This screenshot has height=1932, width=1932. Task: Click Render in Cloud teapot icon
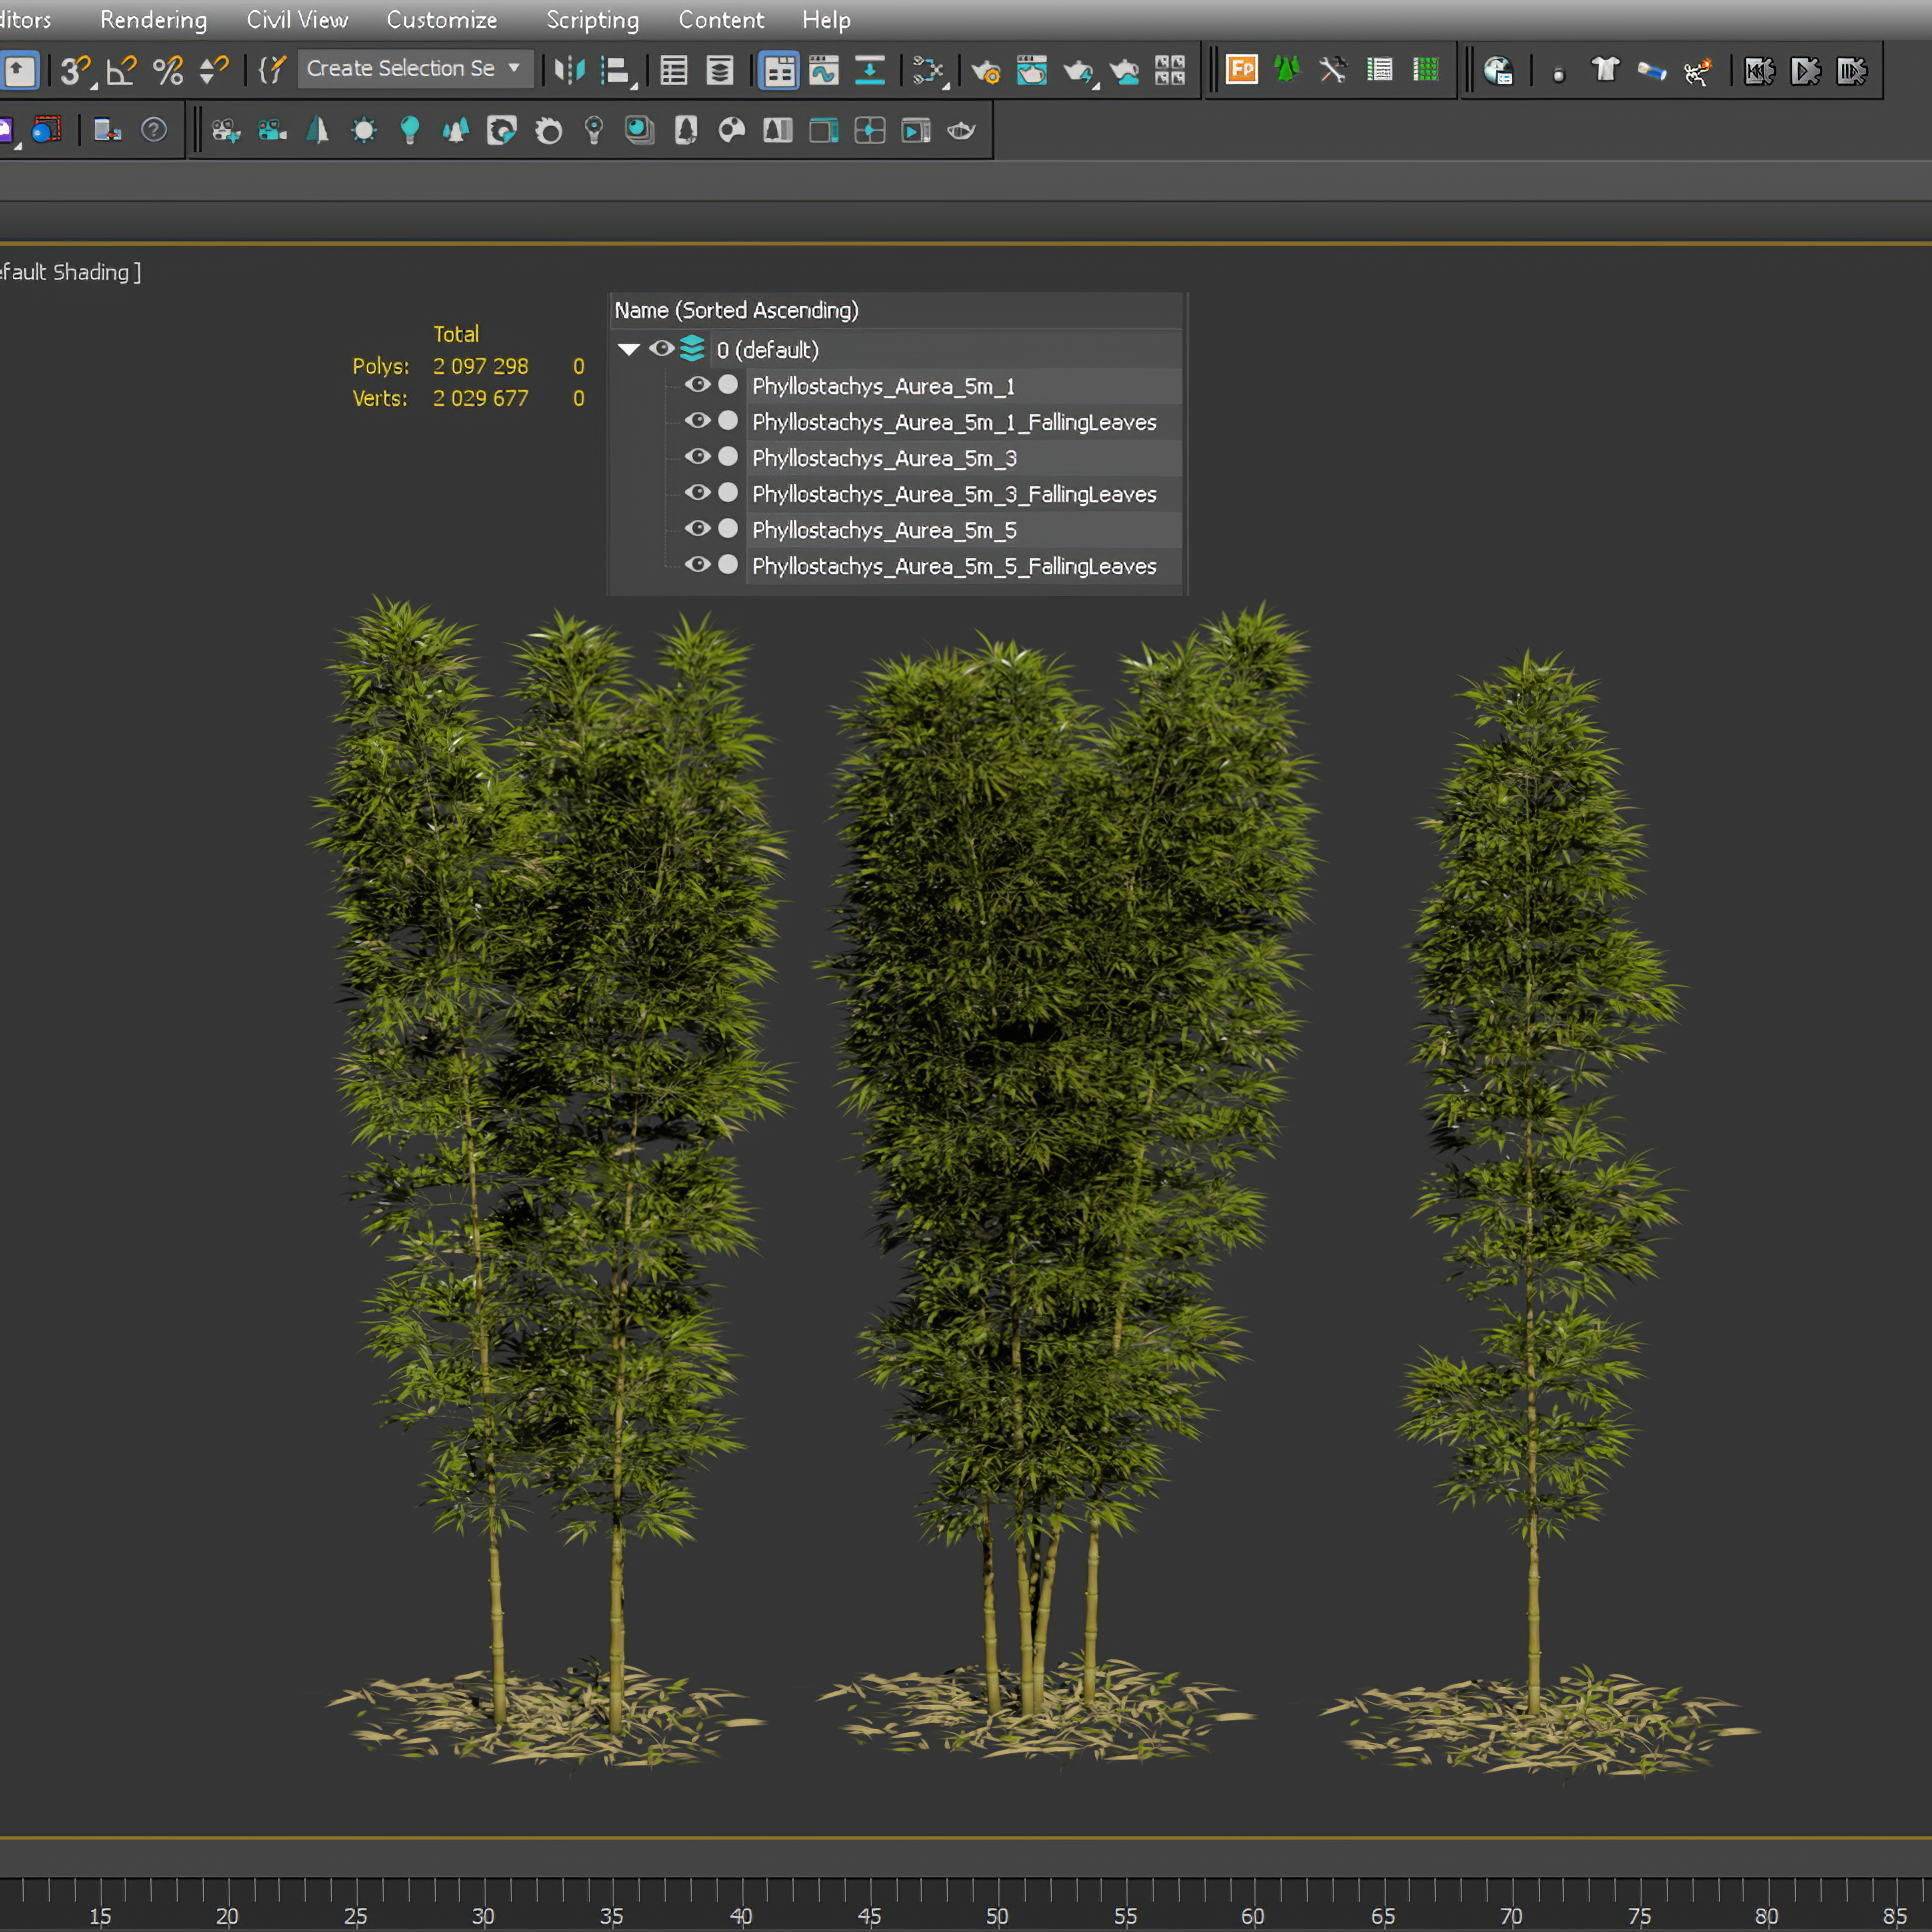tap(1125, 71)
